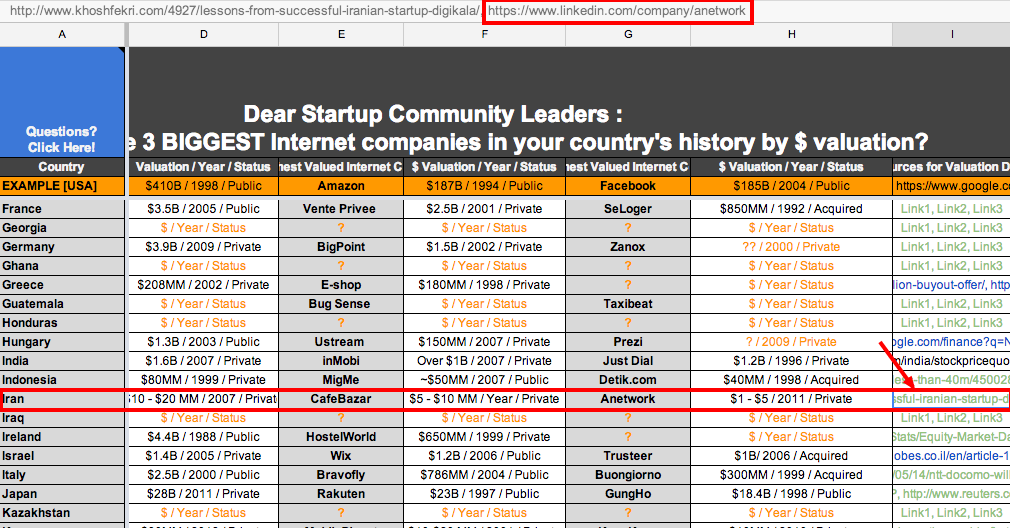1010x528 pixels.
Task: Click the 'EXAMPLE [USA]' cell
Action: click(x=62, y=185)
